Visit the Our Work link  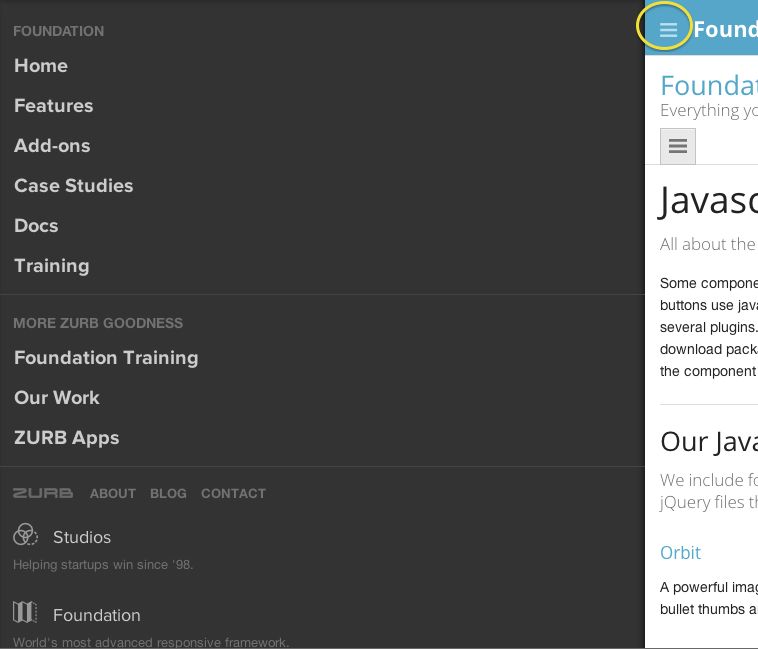coord(57,398)
